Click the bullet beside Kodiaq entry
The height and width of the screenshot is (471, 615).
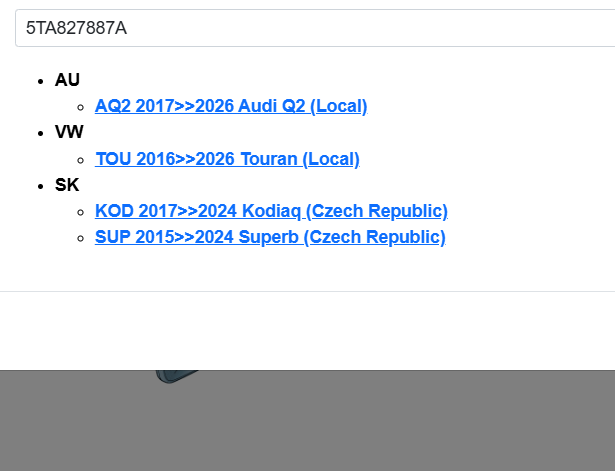coord(80,211)
